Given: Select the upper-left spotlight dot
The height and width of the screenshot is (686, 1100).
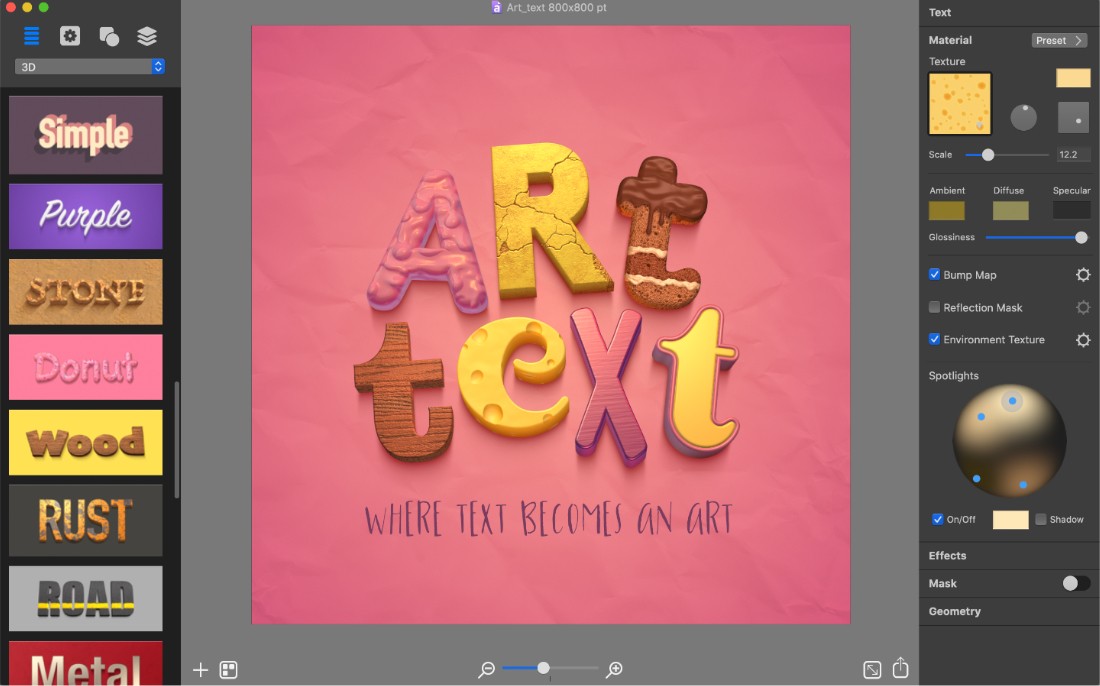Looking at the screenshot, I should coord(981,417).
